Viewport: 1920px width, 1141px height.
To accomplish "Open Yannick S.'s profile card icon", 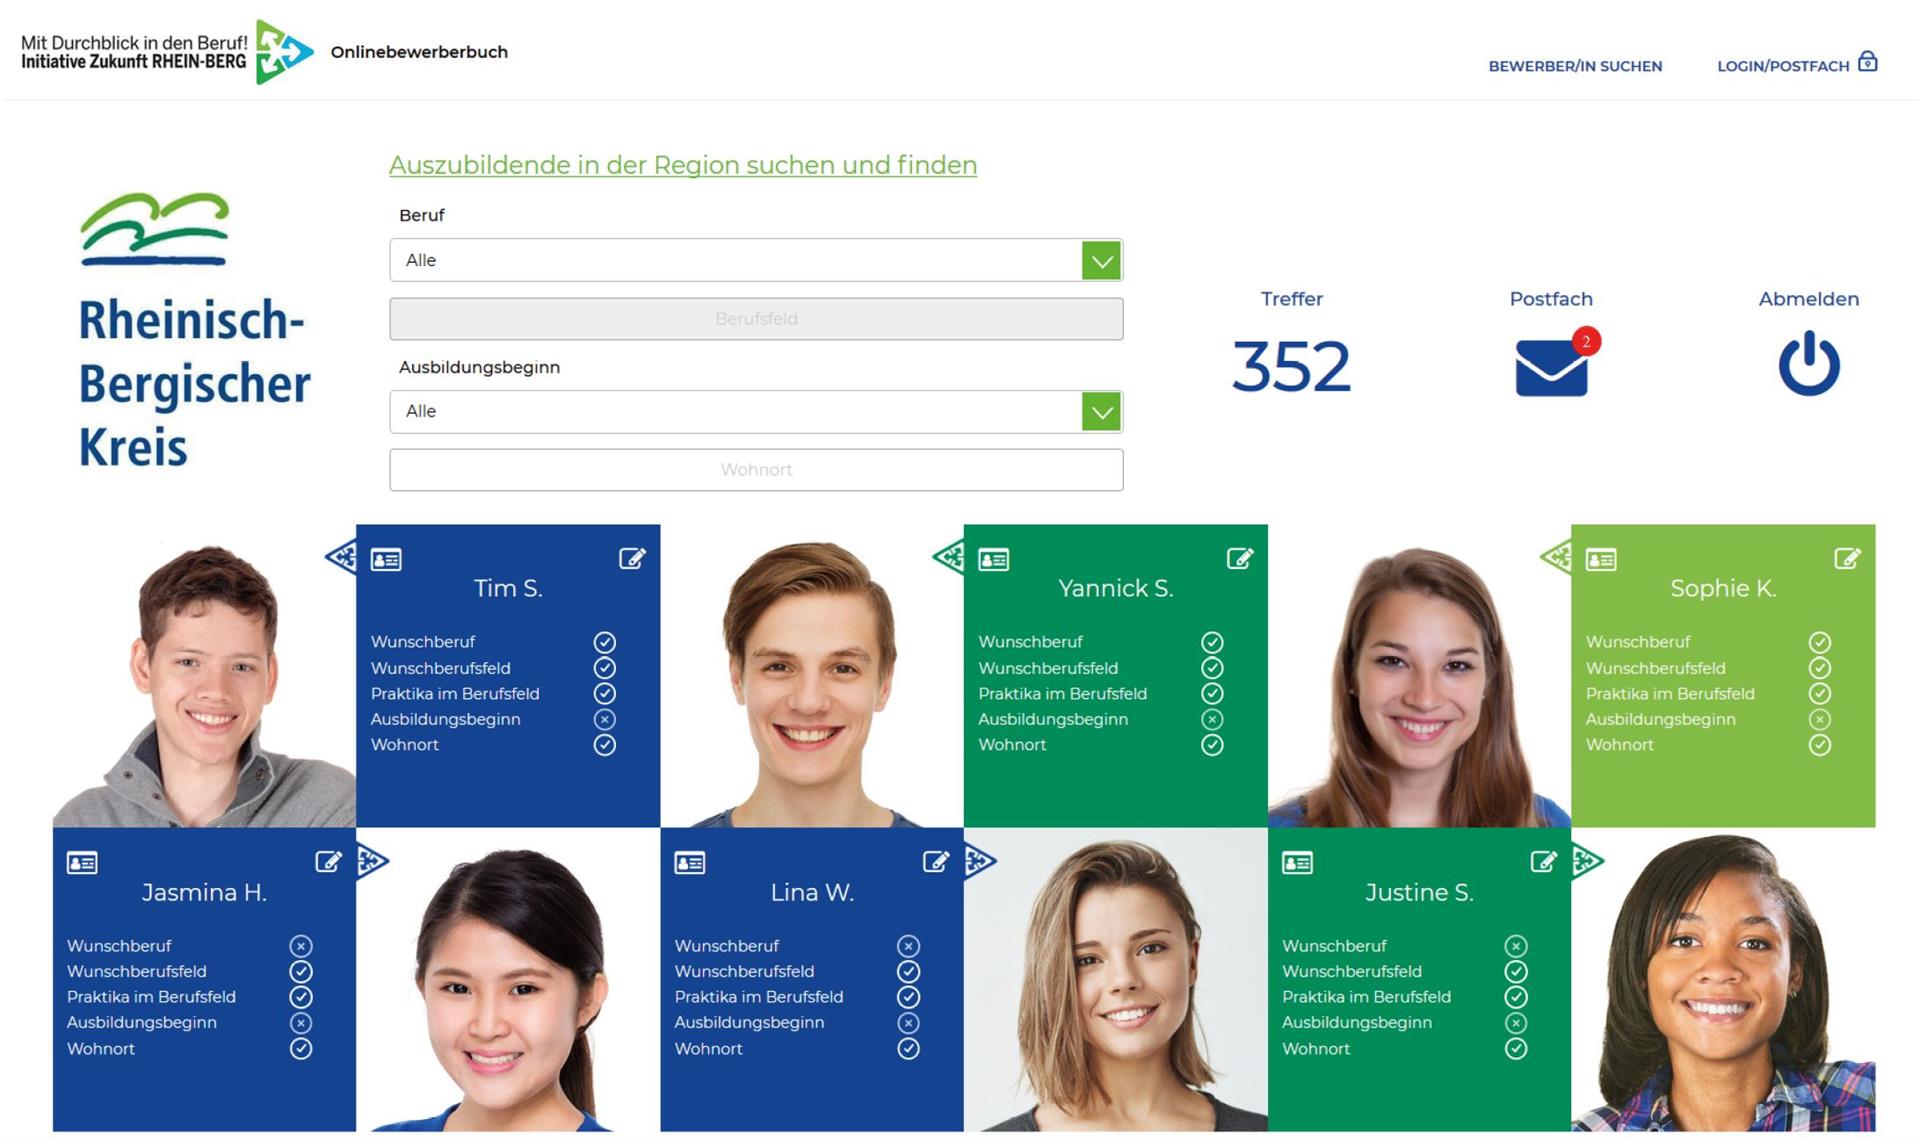I will point(993,560).
